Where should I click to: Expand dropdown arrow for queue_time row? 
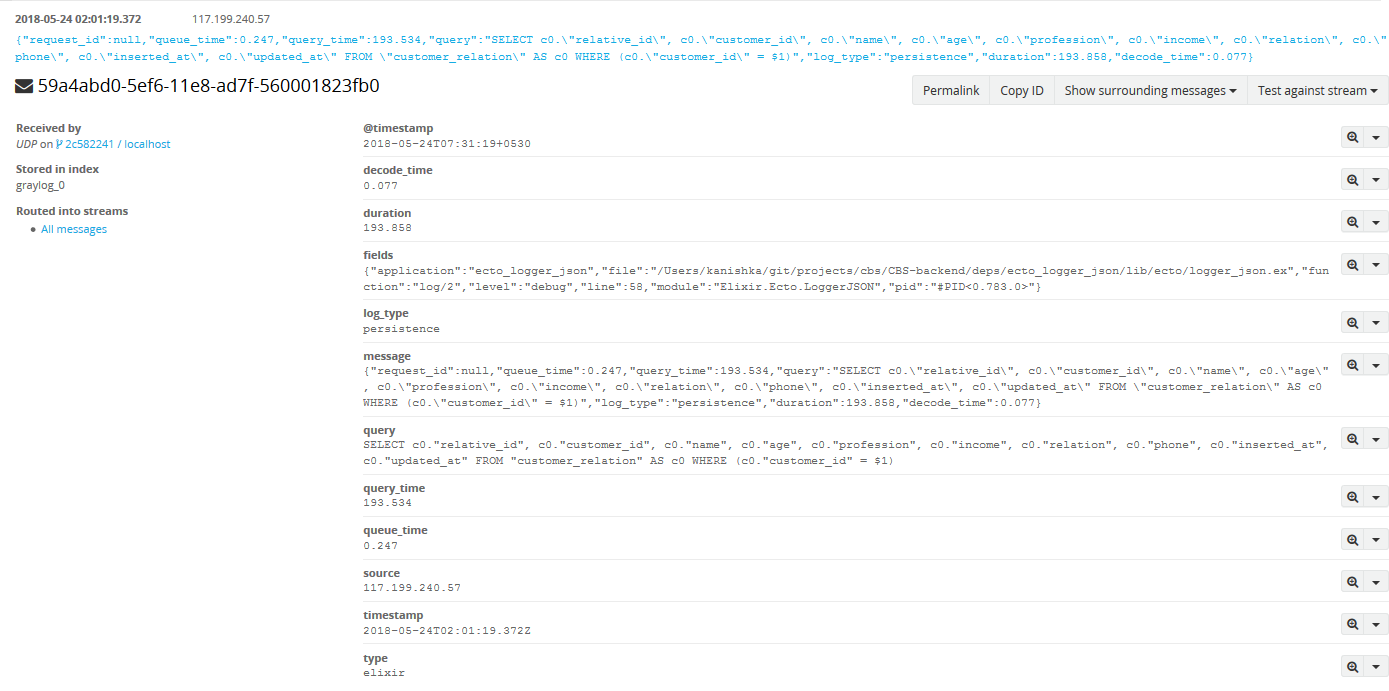[1376, 539]
